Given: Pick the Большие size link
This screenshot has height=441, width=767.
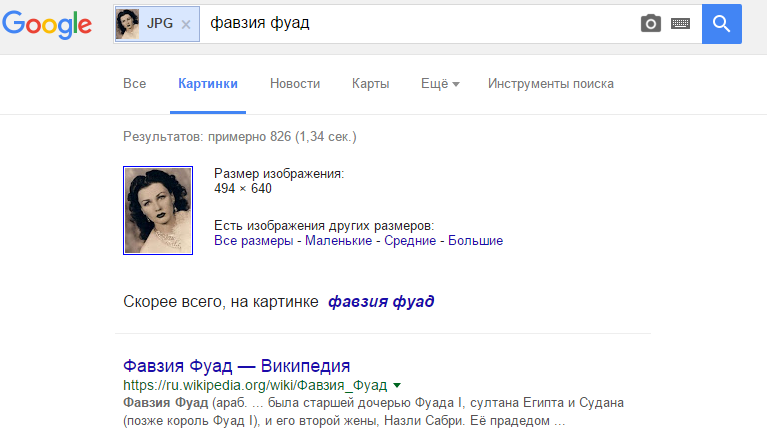Looking at the screenshot, I should 475,241.
